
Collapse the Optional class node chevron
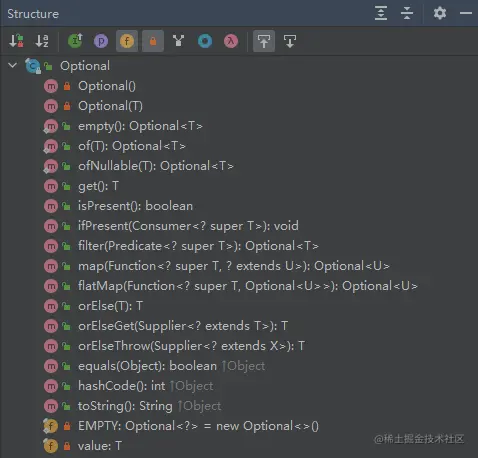13,65
